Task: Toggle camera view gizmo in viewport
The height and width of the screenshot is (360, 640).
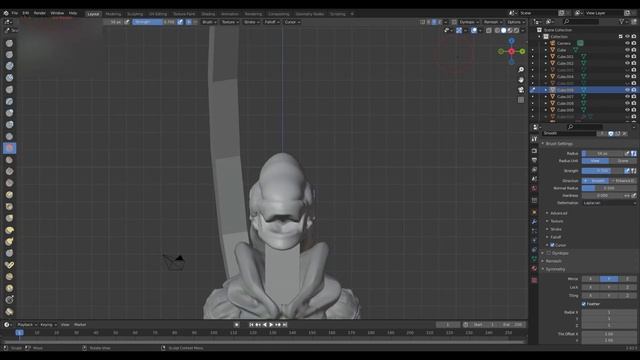Action: point(521,90)
